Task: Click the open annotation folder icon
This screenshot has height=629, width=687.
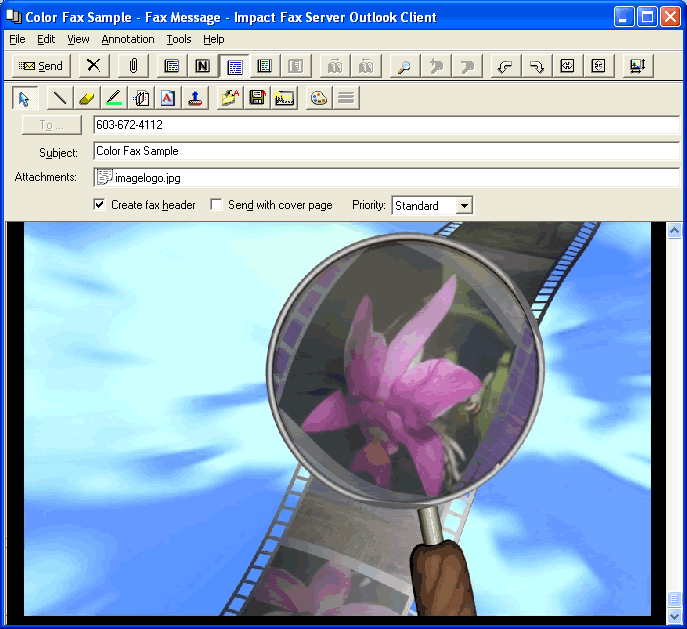Action: (230, 98)
